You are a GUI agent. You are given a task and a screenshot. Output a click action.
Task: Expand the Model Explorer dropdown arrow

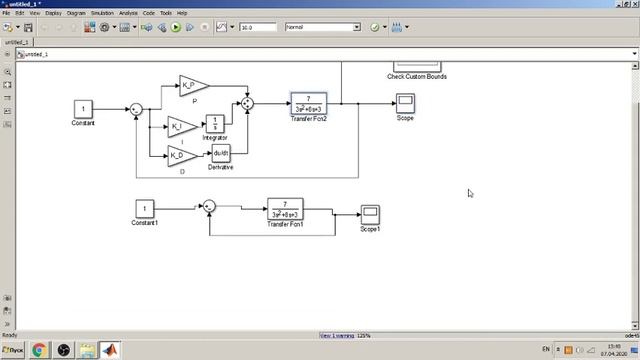(134, 27)
